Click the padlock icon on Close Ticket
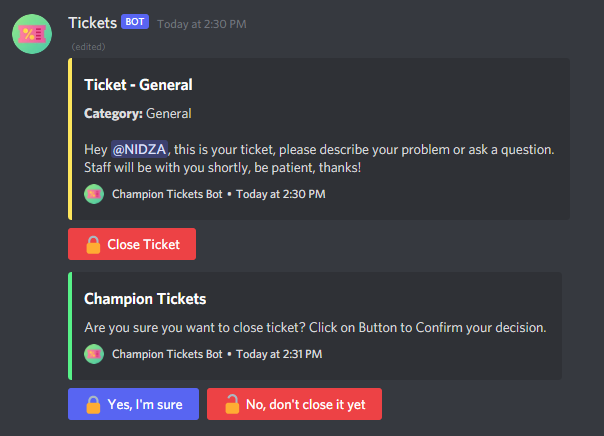 pos(93,244)
